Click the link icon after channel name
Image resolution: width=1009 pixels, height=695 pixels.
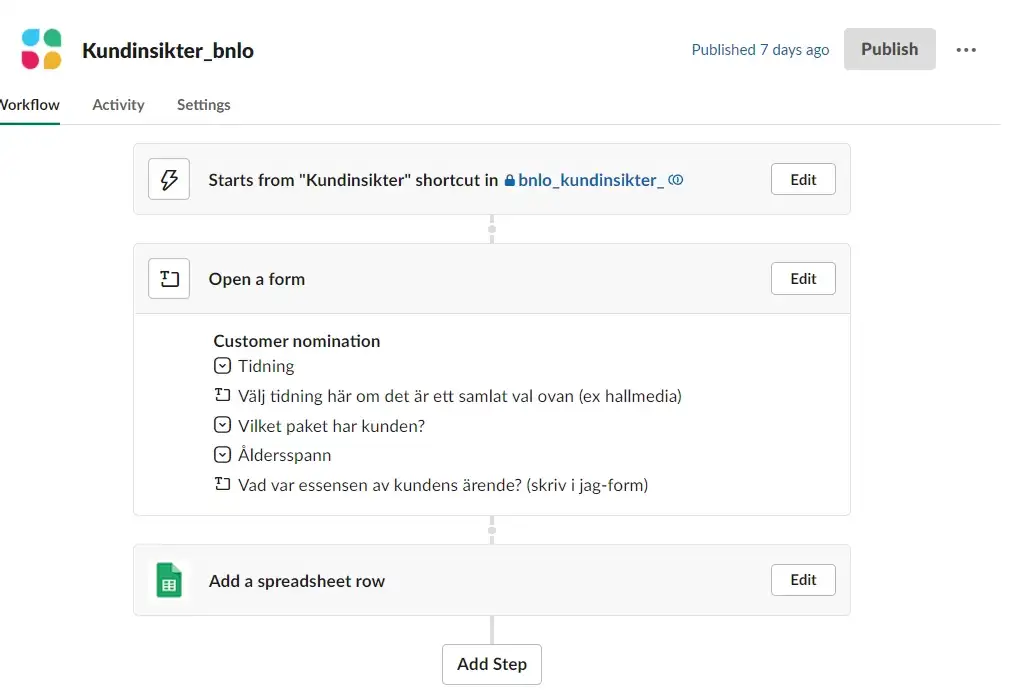coord(676,180)
